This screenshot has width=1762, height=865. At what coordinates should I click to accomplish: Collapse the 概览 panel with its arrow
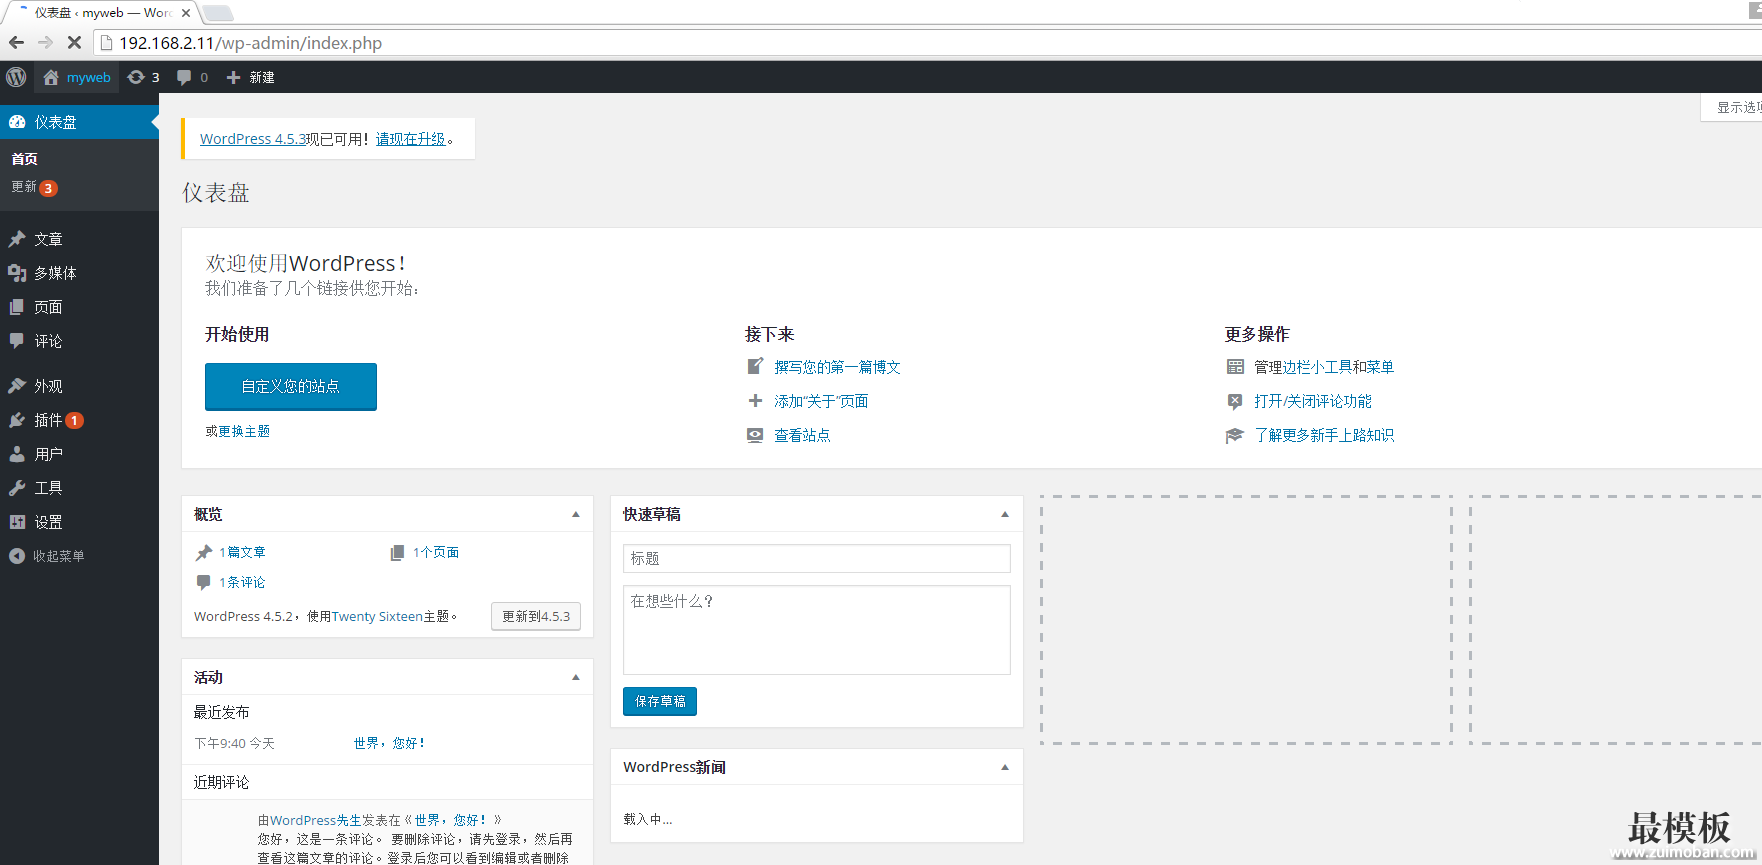(576, 514)
